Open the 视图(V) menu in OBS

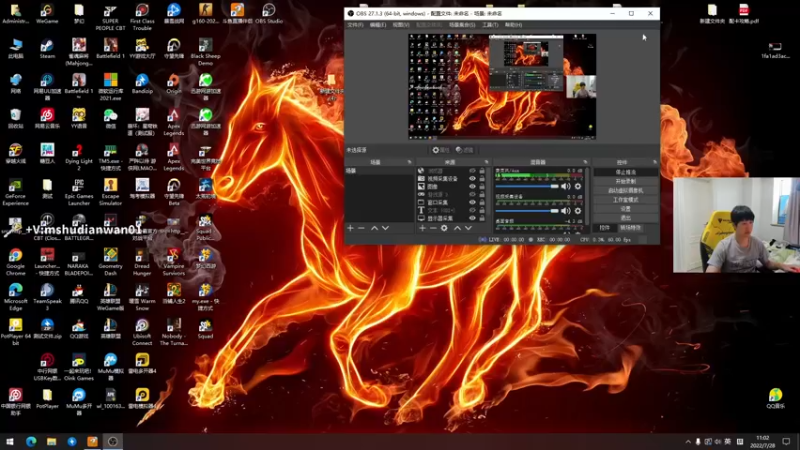(401, 24)
